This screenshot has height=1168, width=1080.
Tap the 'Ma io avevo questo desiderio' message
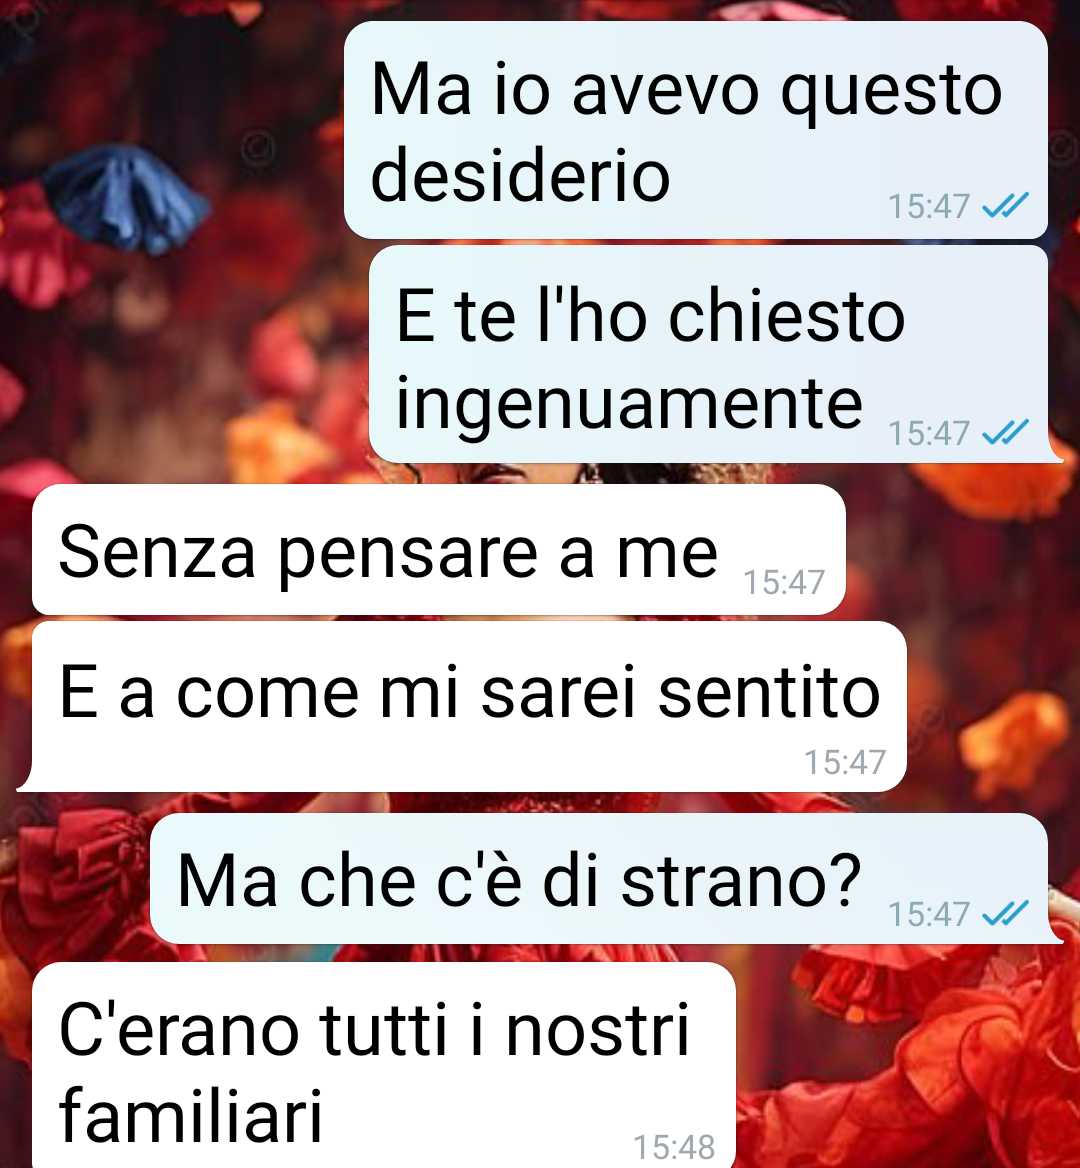696,130
